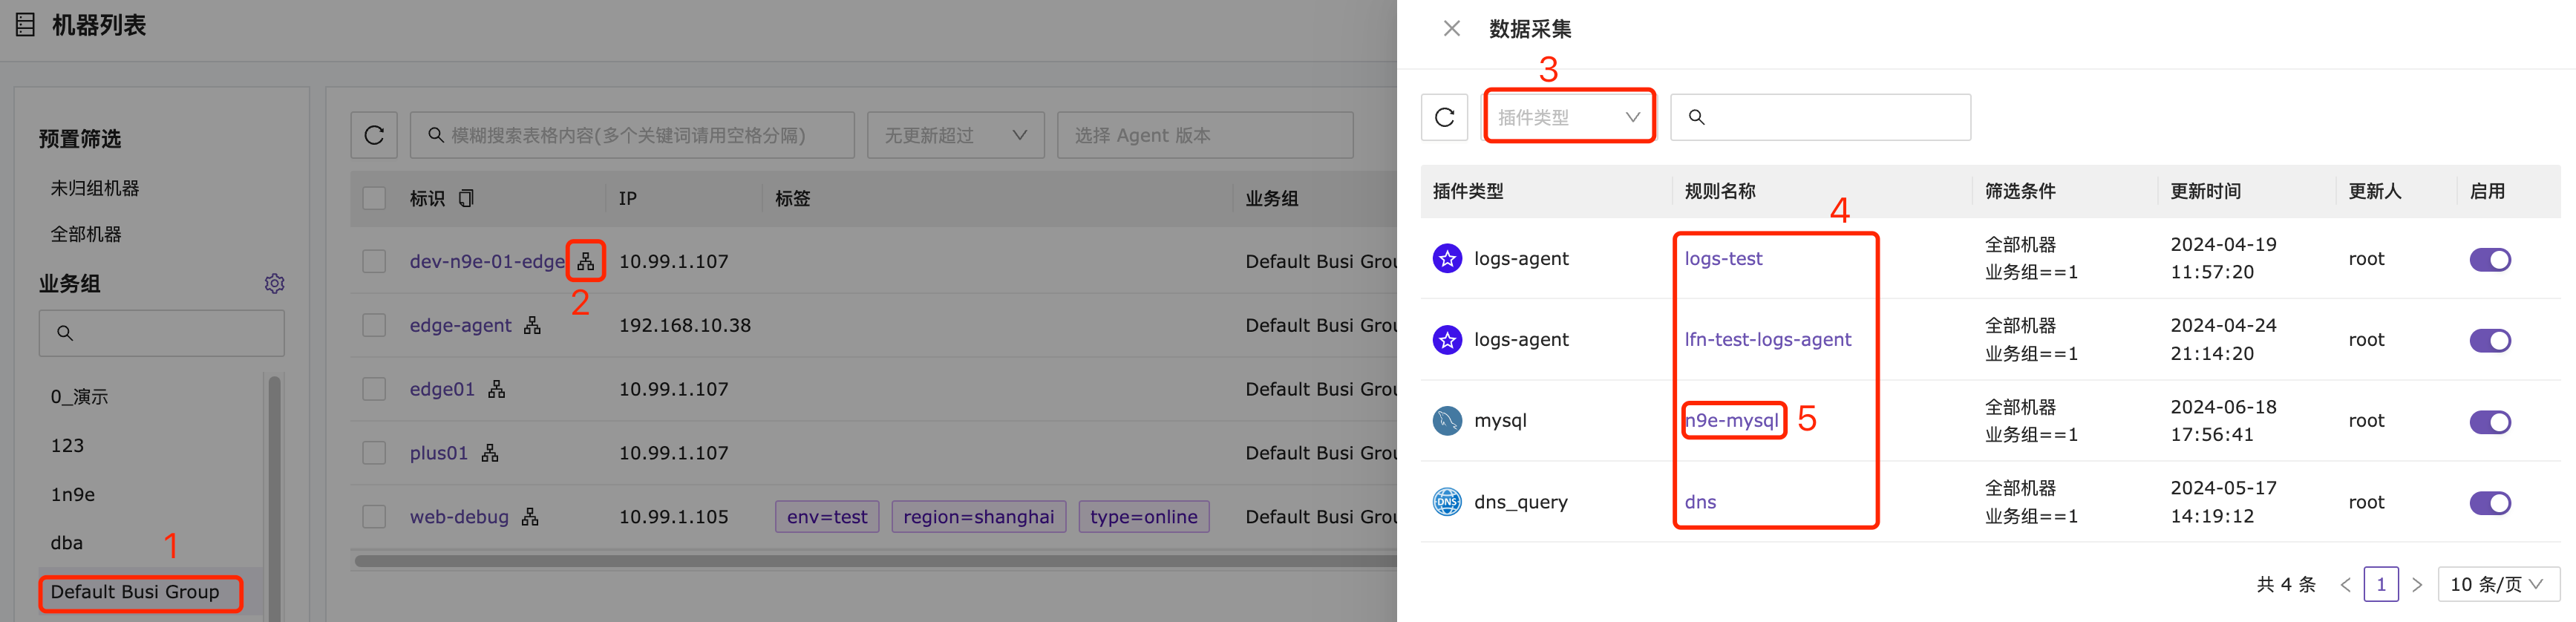The image size is (2576, 622).
Task: Disable the logs-test rule toggle
Action: (2490, 260)
